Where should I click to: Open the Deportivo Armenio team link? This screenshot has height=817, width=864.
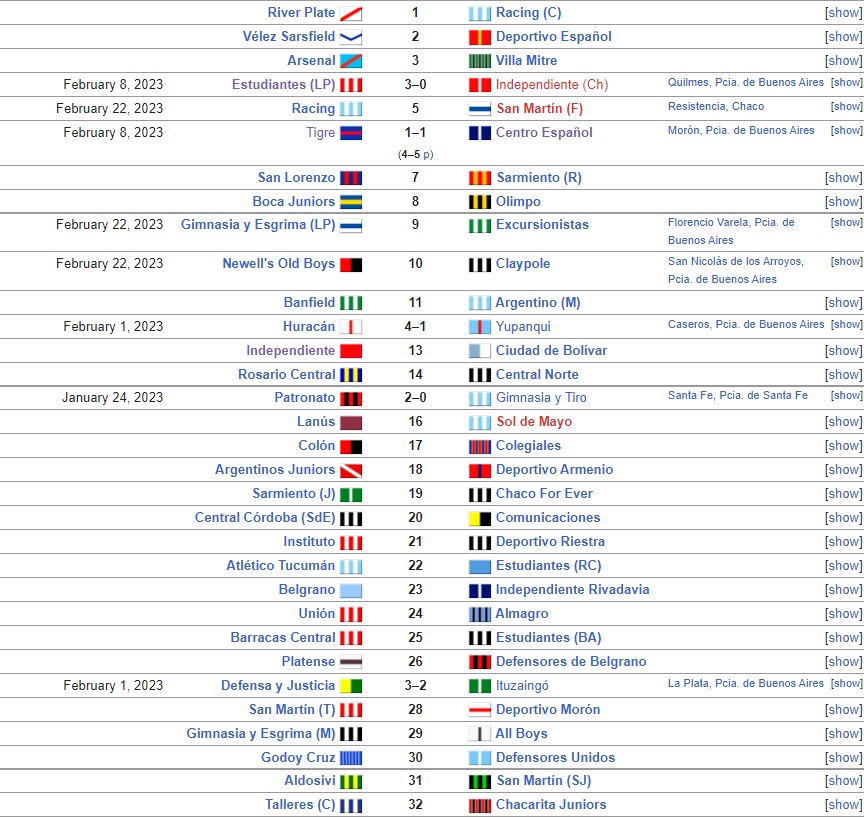pyautogui.click(x=554, y=469)
